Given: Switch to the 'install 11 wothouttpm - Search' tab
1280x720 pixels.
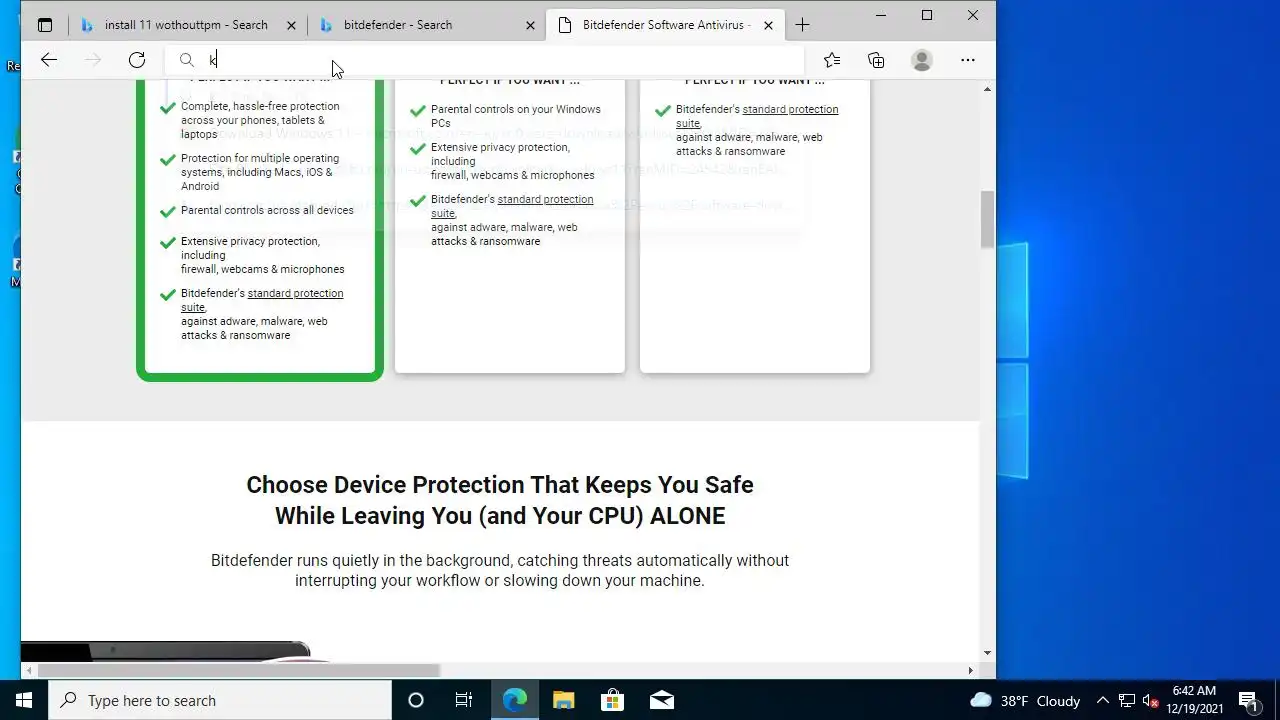Looking at the screenshot, I should point(186,25).
